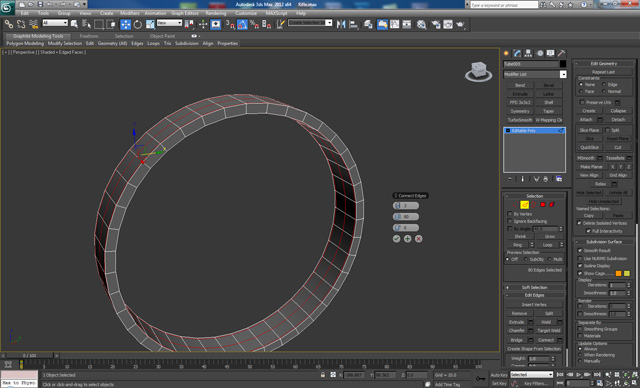
Task: Collapse the Edit Geometry rollout
Action: coord(604,64)
